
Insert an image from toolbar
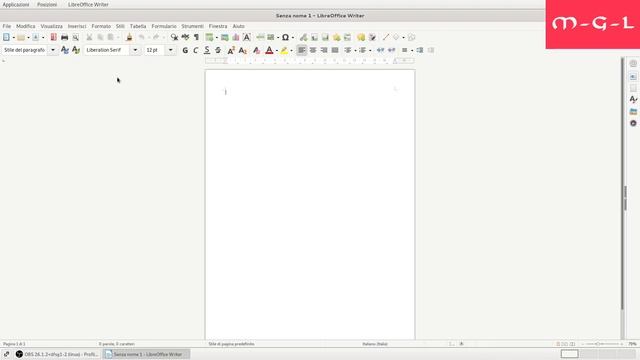[x=224, y=37]
